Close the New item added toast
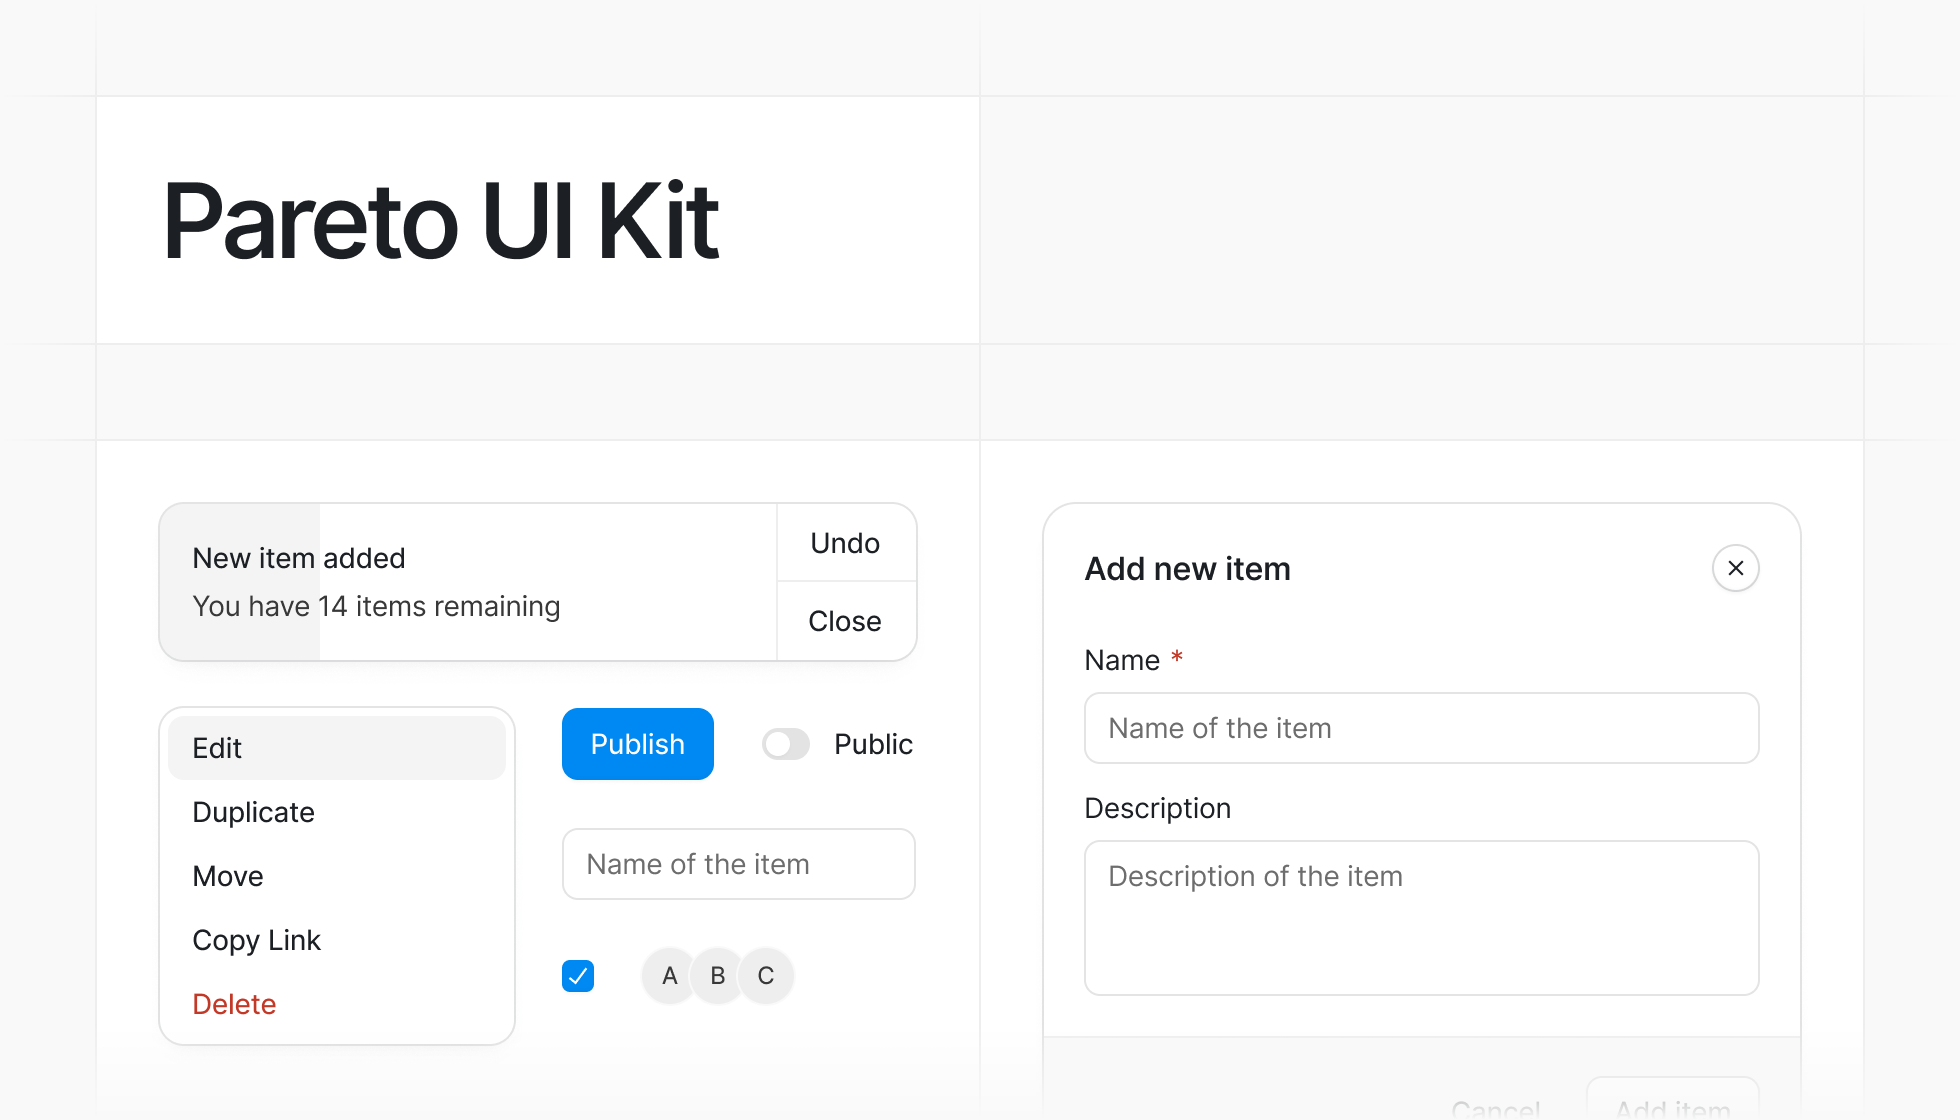1960x1120 pixels. click(845, 620)
